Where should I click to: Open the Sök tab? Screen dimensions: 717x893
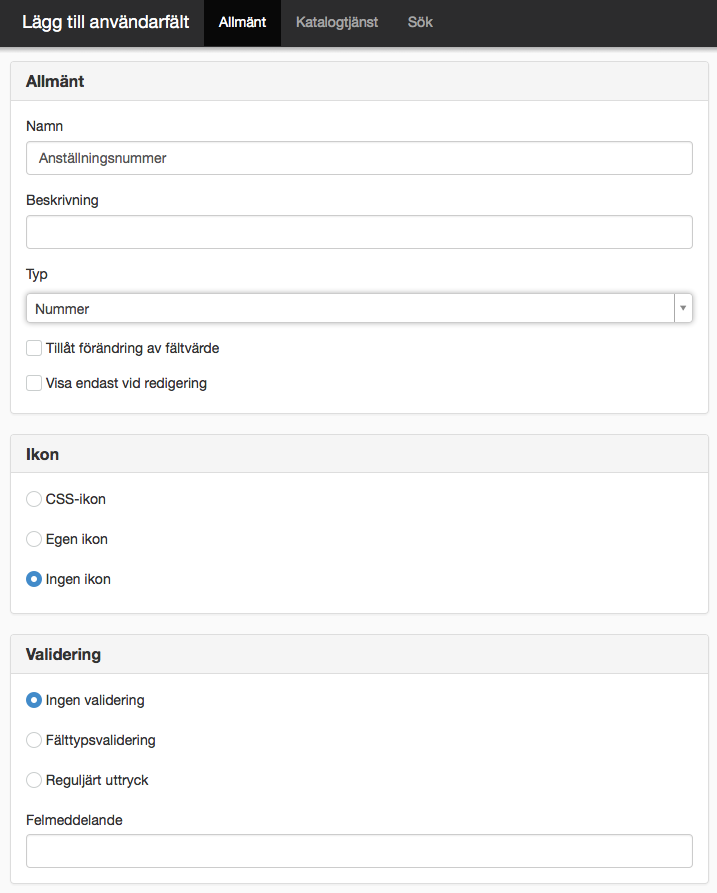click(420, 23)
